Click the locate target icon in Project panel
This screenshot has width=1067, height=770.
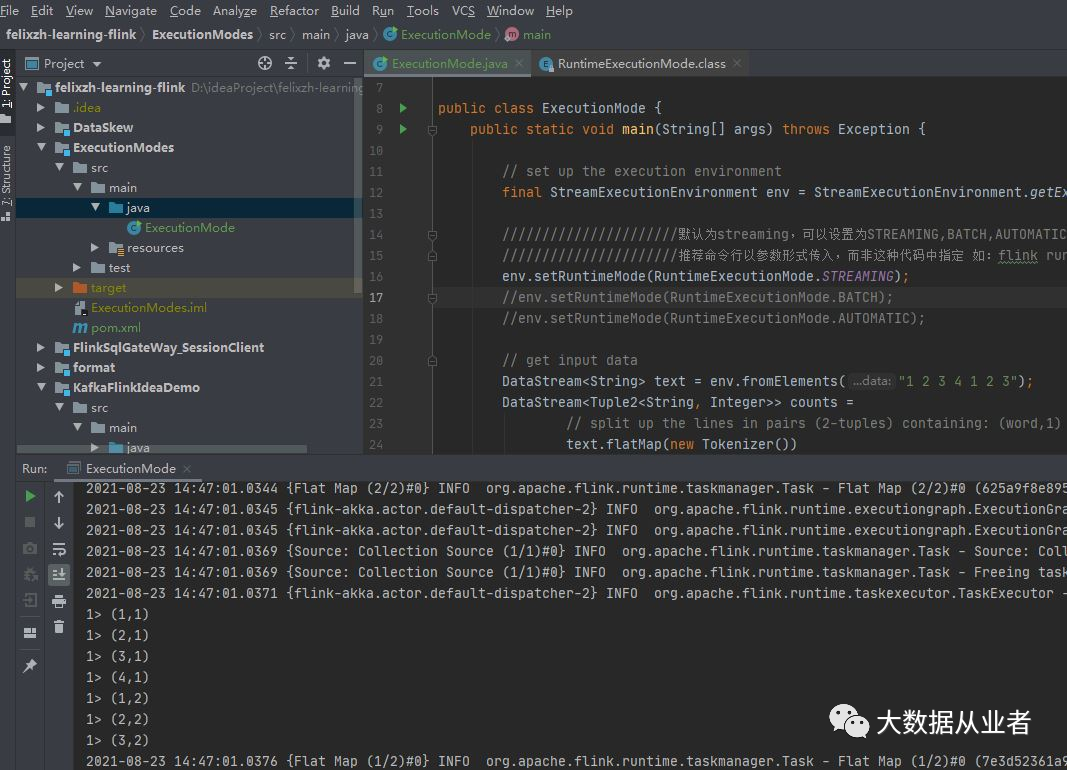coord(265,63)
